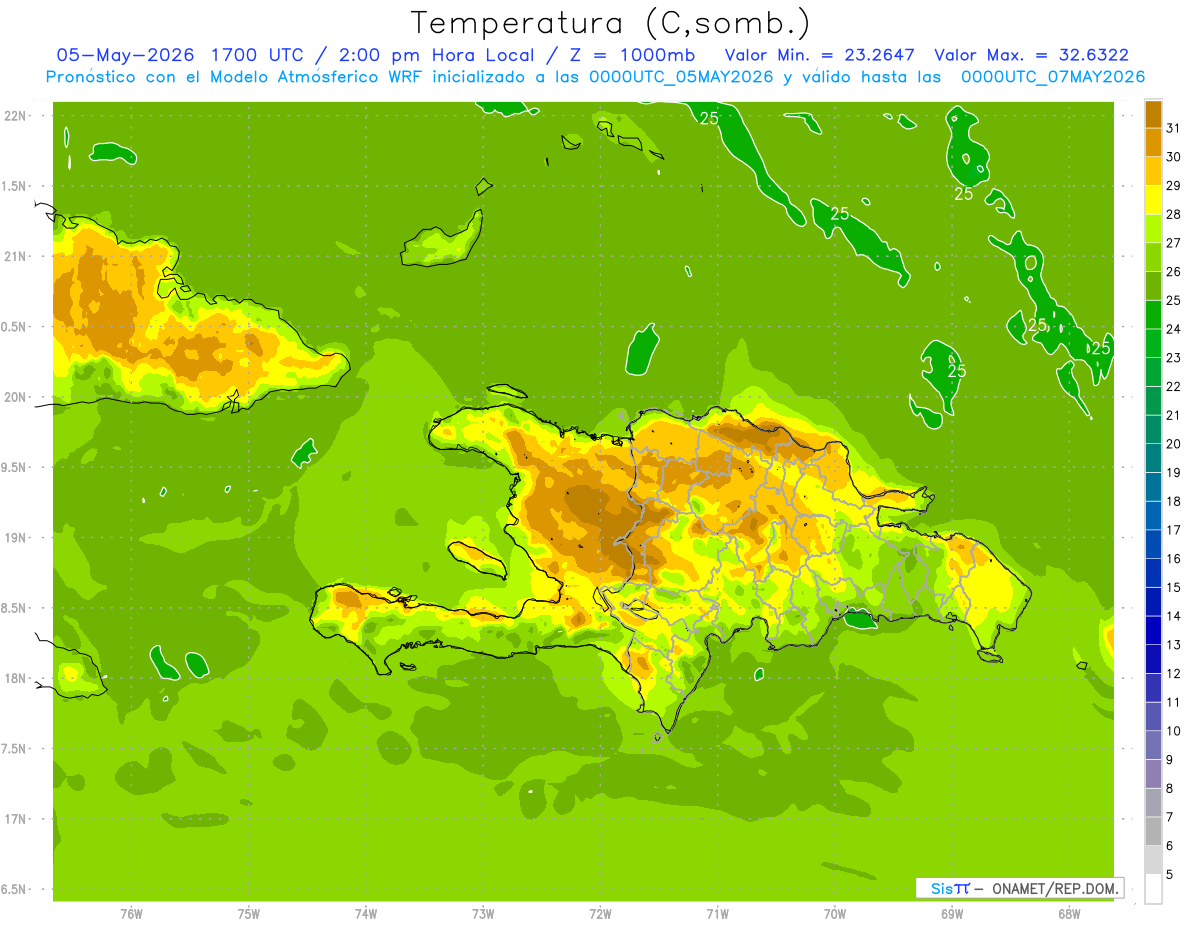Click the 68W longitude axis label
Image resolution: width=1200 pixels, height=927 pixels.
1069,913
